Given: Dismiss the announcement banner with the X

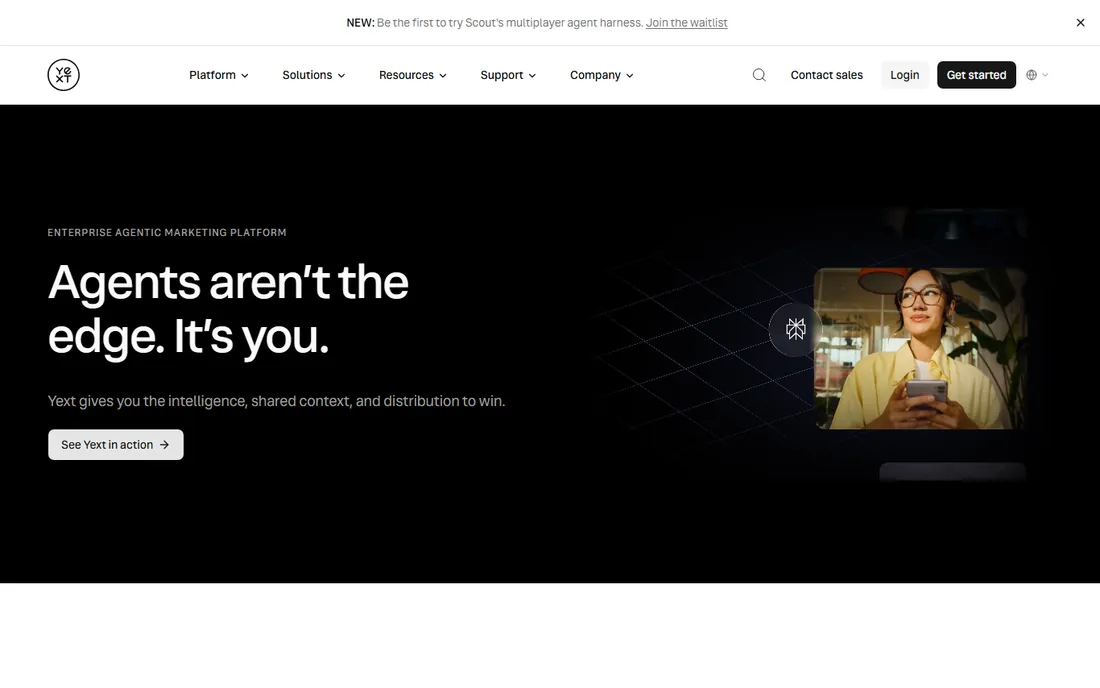Looking at the screenshot, I should (x=1080, y=22).
